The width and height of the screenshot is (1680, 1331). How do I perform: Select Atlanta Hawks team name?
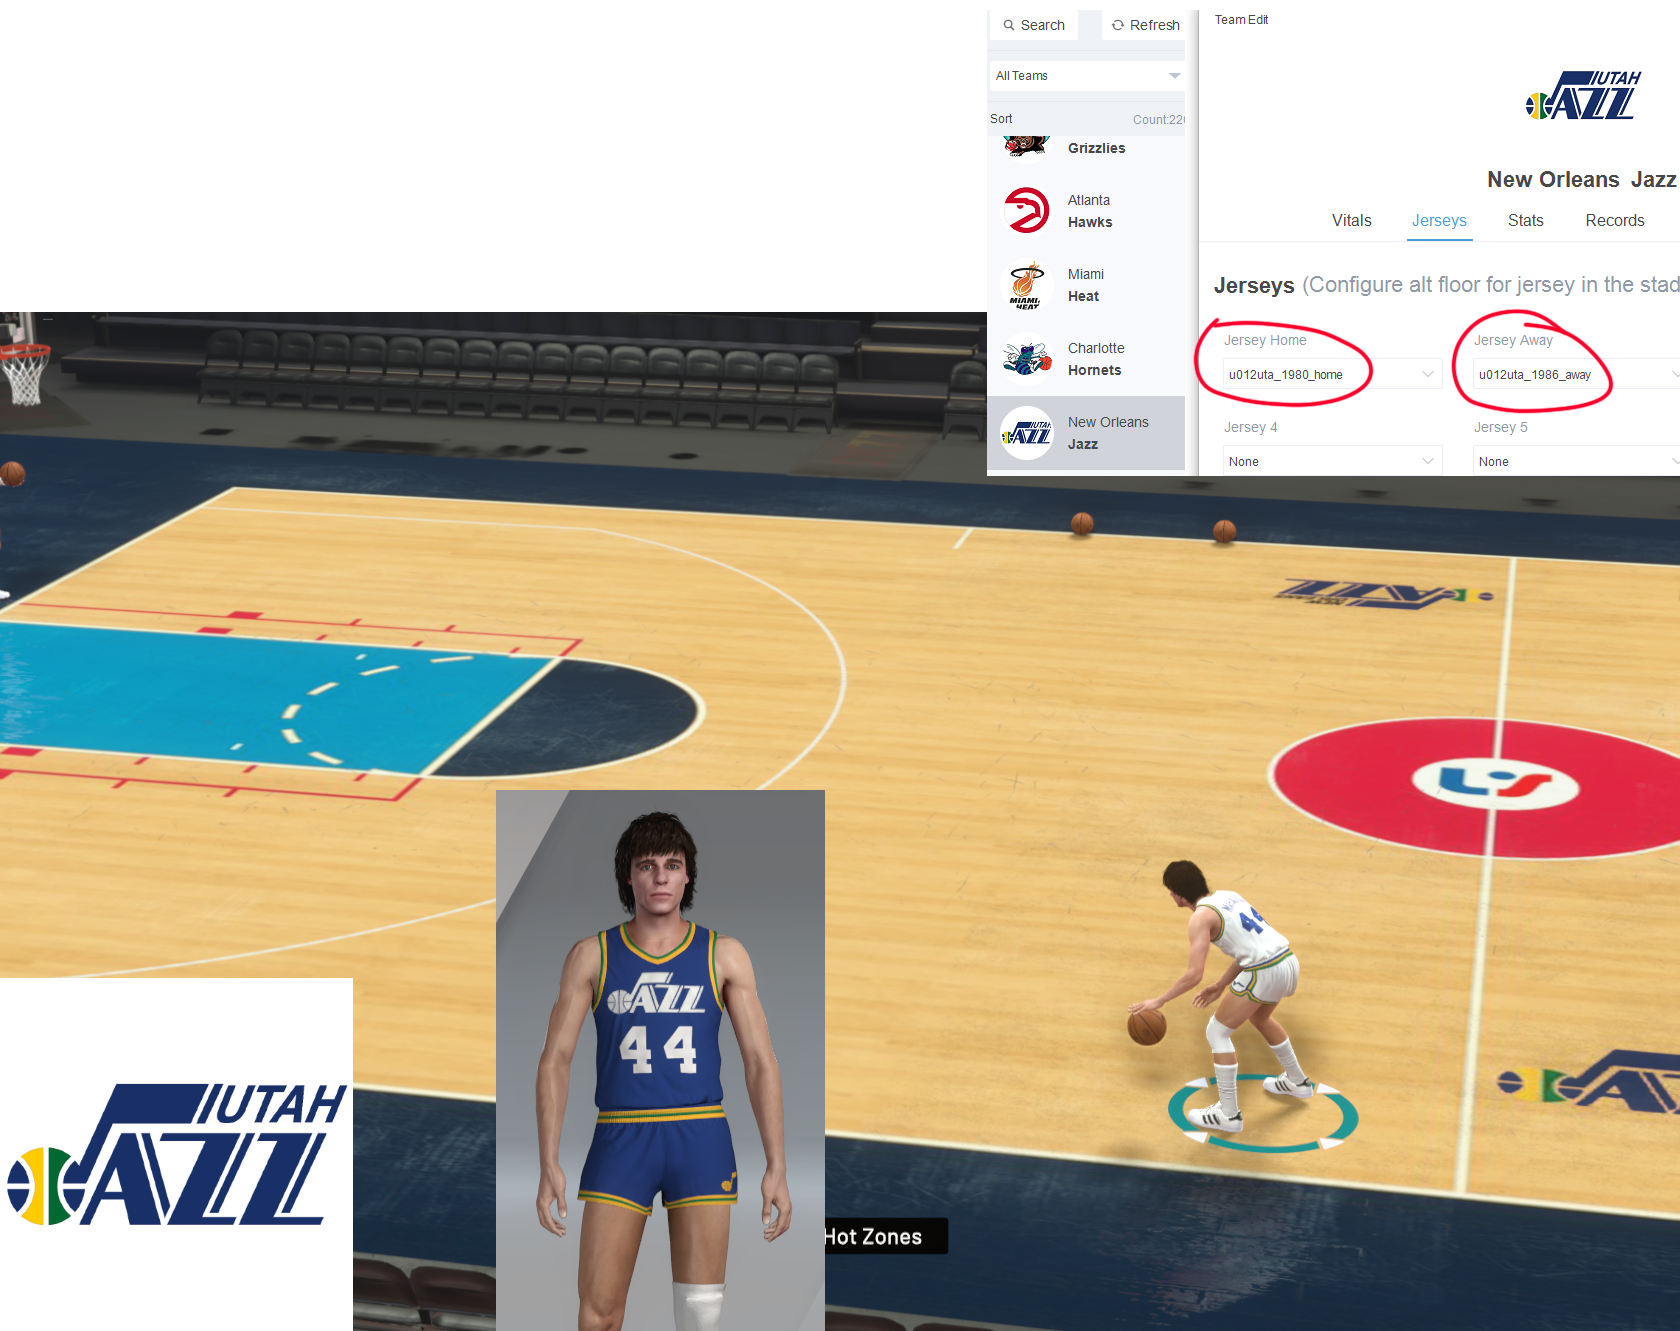coord(1090,211)
